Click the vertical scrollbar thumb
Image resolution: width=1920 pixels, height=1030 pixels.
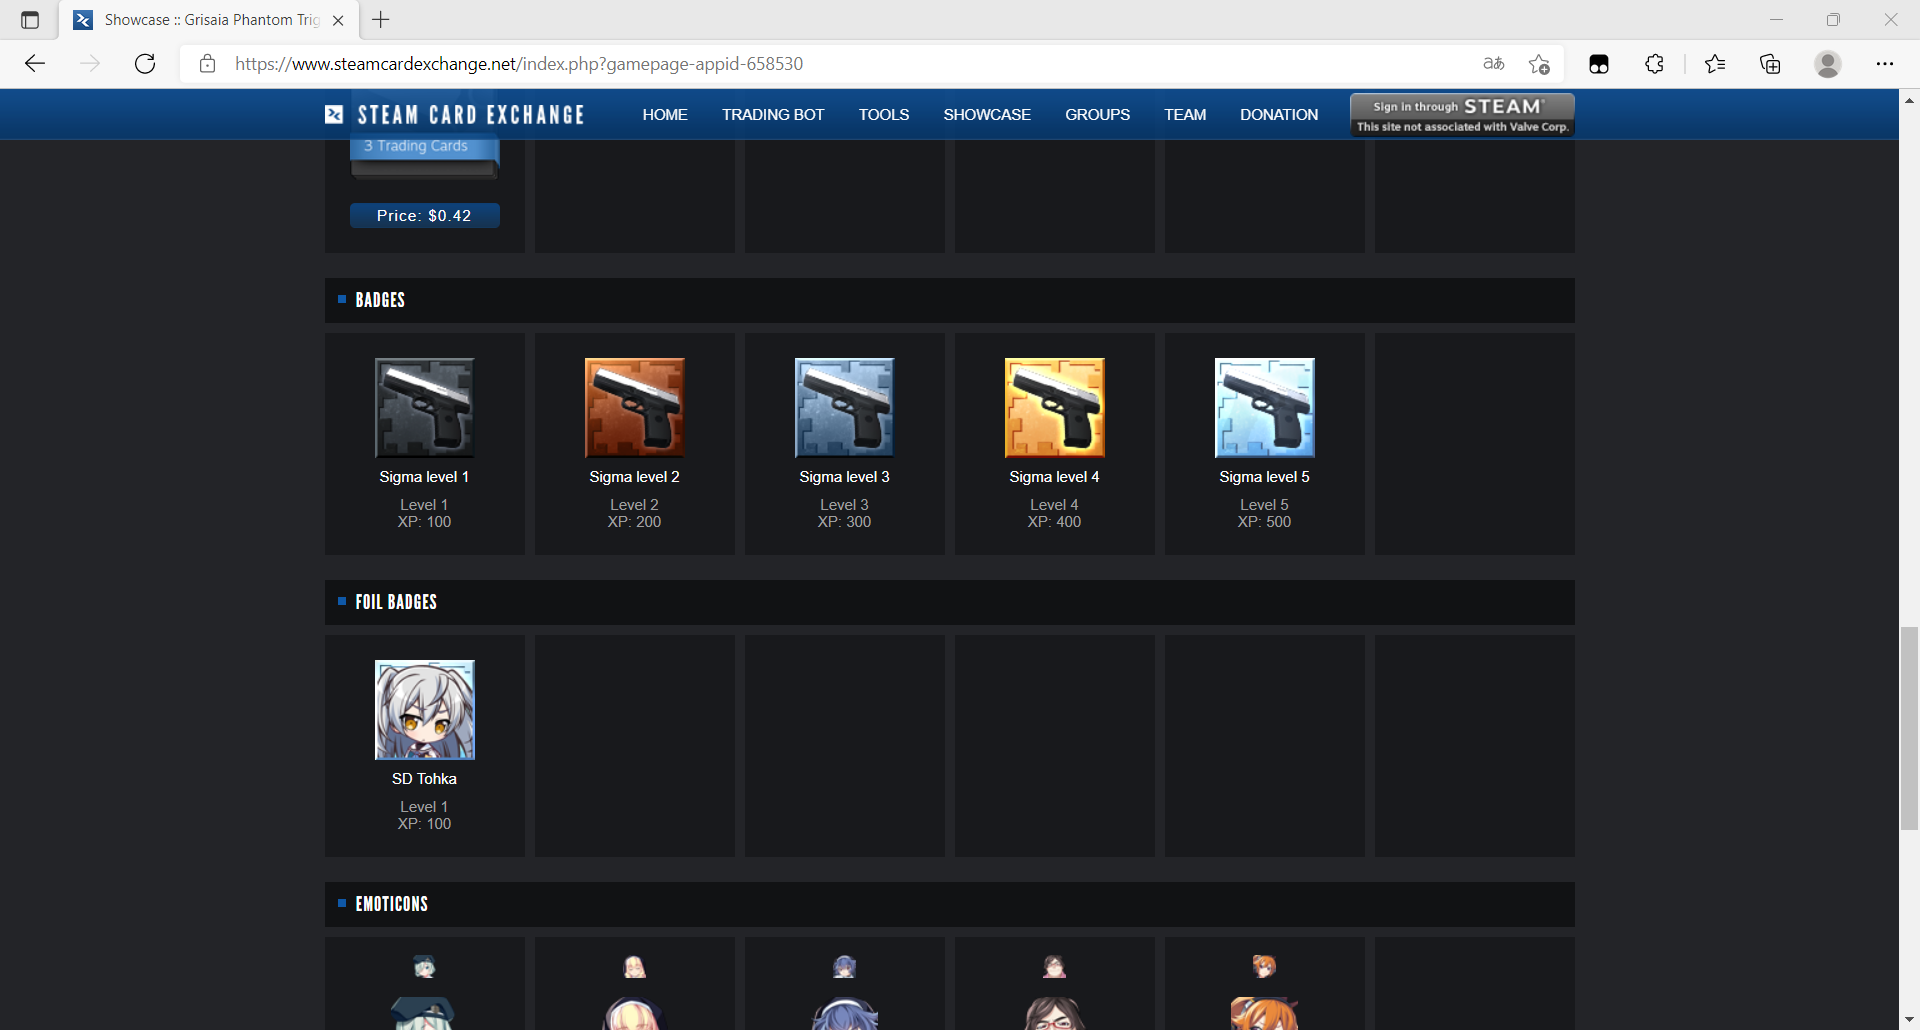(x=1909, y=728)
